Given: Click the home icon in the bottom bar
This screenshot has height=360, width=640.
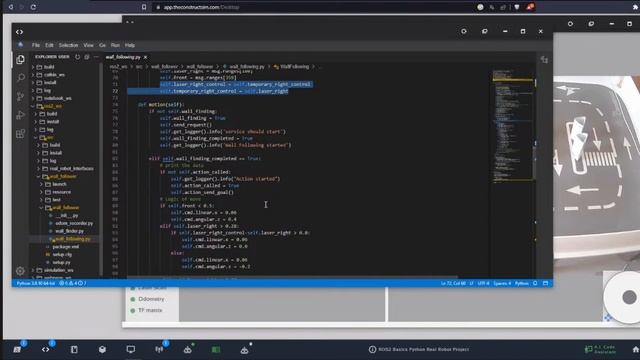Looking at the screenshot, I should click(636, 349).
